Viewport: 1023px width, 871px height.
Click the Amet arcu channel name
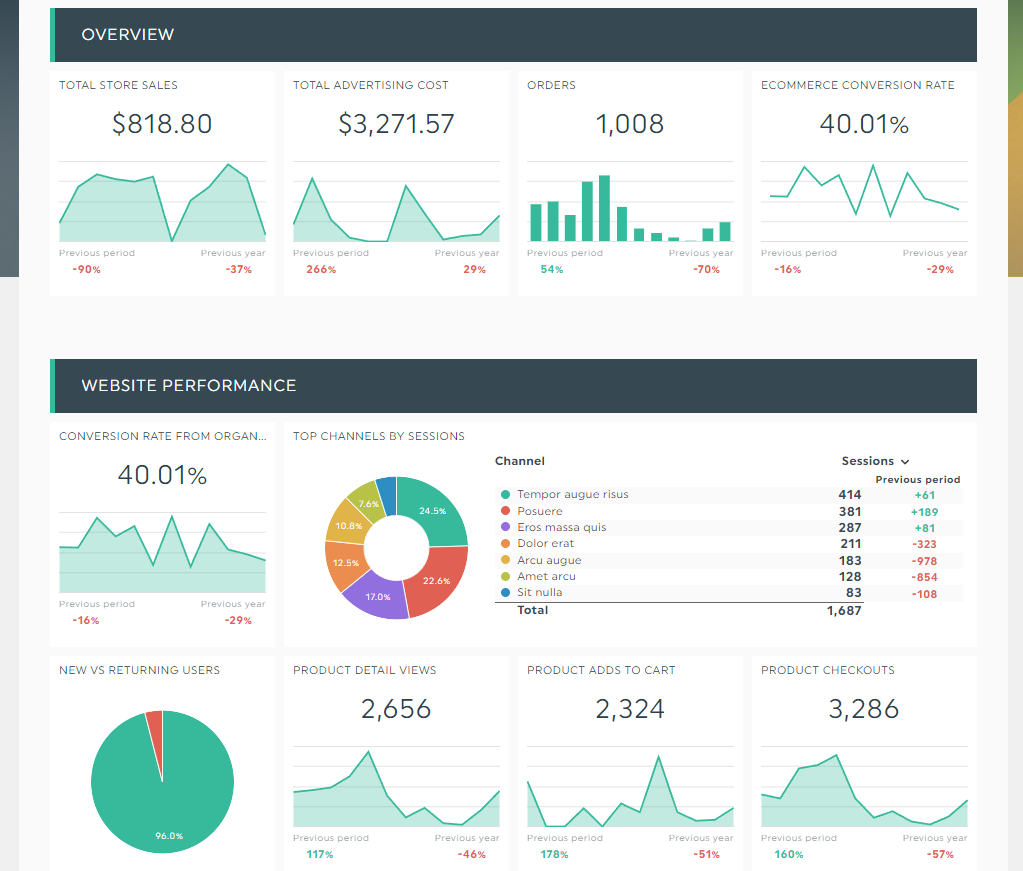click(547, 576)
